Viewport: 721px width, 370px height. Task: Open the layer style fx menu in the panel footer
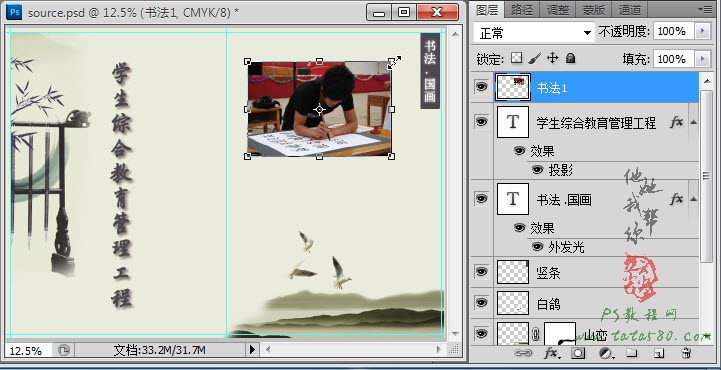pos(551,353)
